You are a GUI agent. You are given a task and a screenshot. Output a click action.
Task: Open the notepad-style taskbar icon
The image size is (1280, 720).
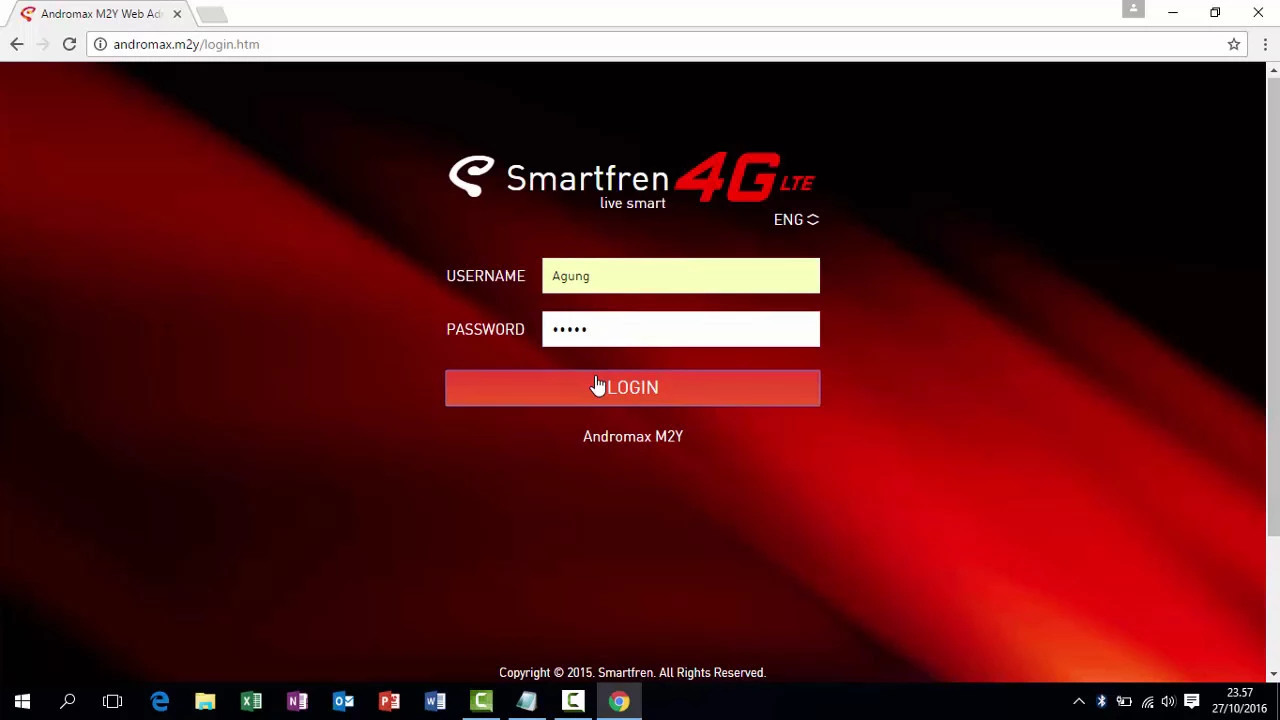[527, 702]
